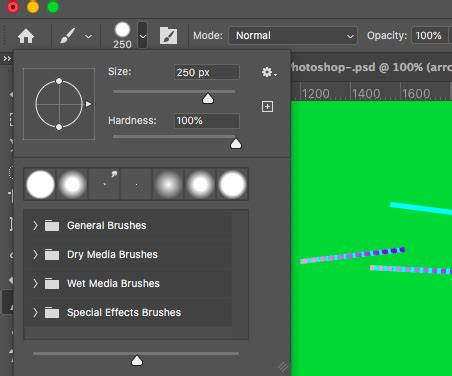Click the Dry Media Brushes folder icon
This screenshot has width=452, height=376.
(52, 255)
